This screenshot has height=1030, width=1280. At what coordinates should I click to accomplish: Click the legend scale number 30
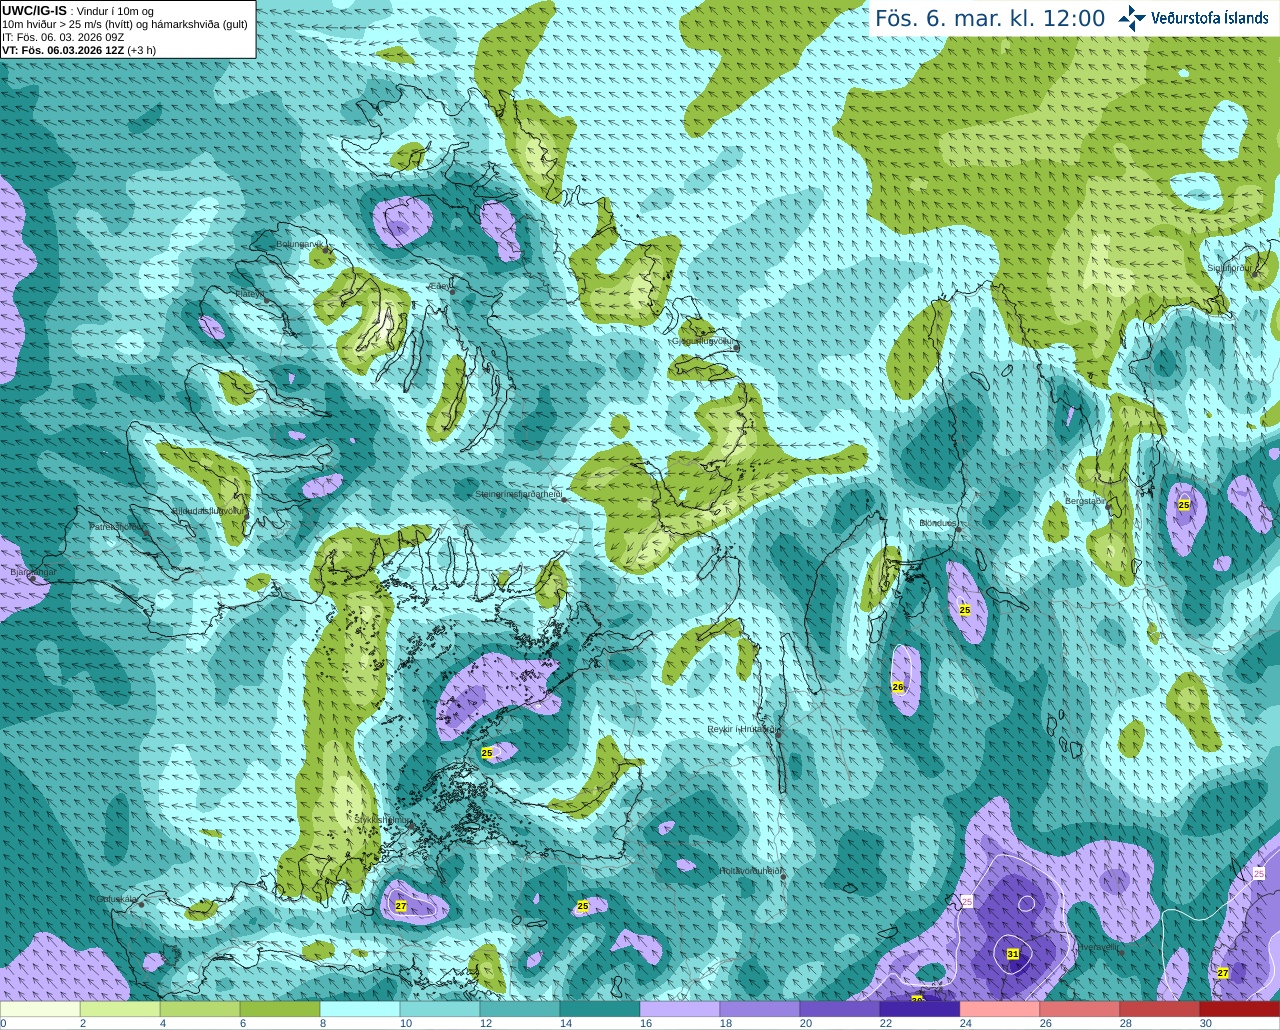coord(1206,1023)
